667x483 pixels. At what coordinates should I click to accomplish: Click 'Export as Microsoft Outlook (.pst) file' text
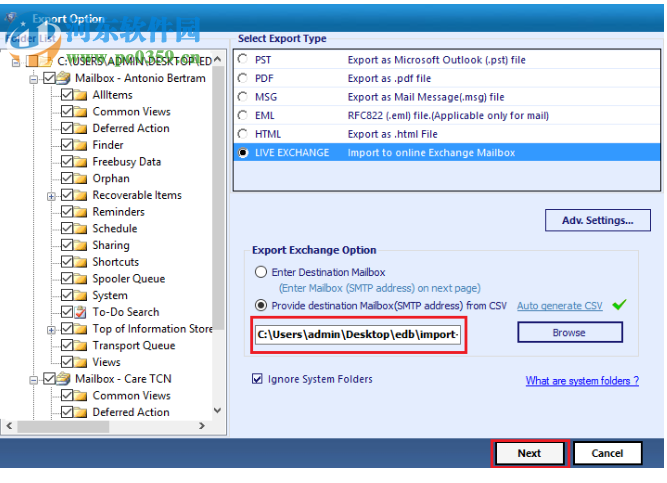[x=436, y=60]
